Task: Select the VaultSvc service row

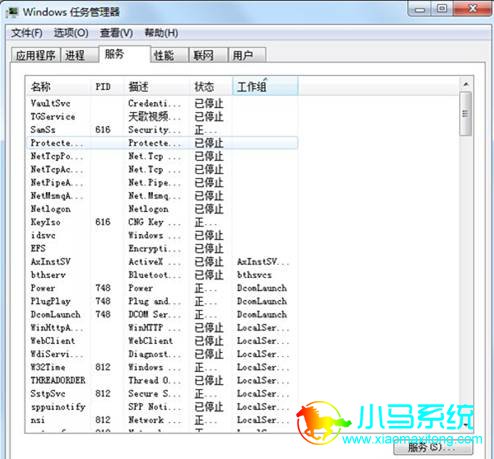Action: point(162,103)
